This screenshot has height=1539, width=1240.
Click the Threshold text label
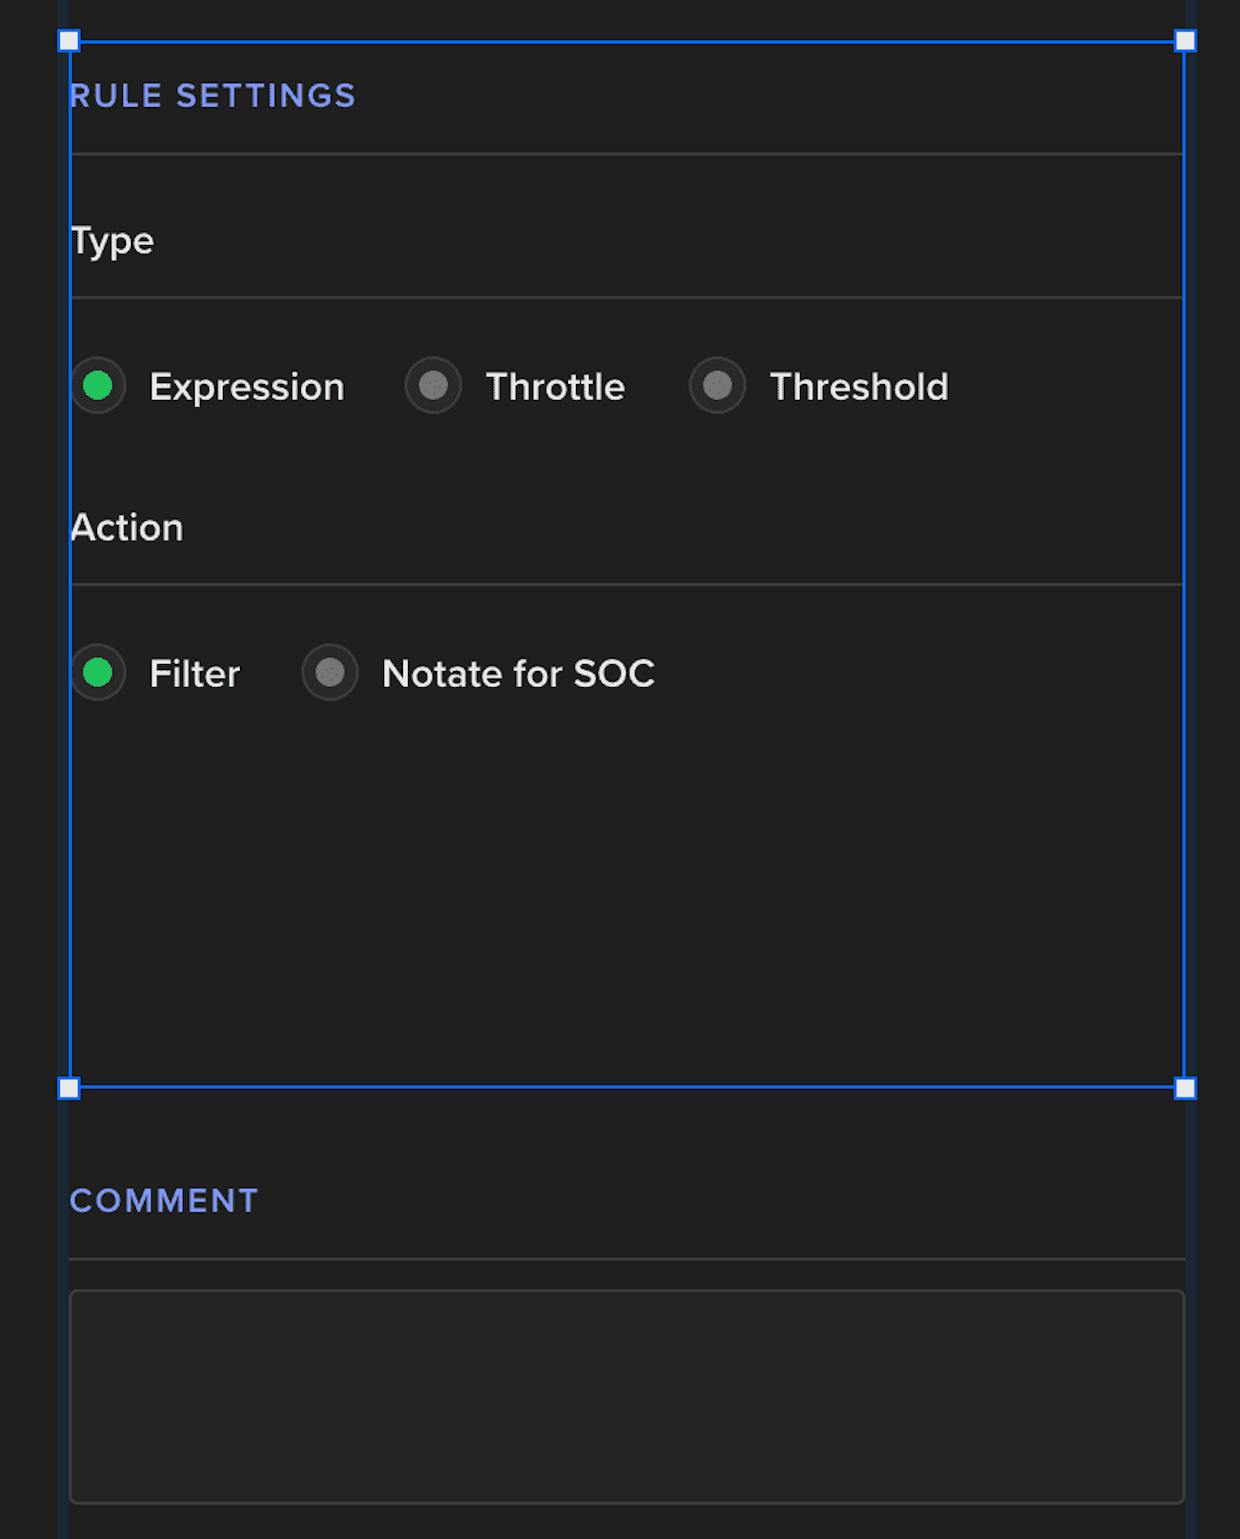[x=859, y=387]
